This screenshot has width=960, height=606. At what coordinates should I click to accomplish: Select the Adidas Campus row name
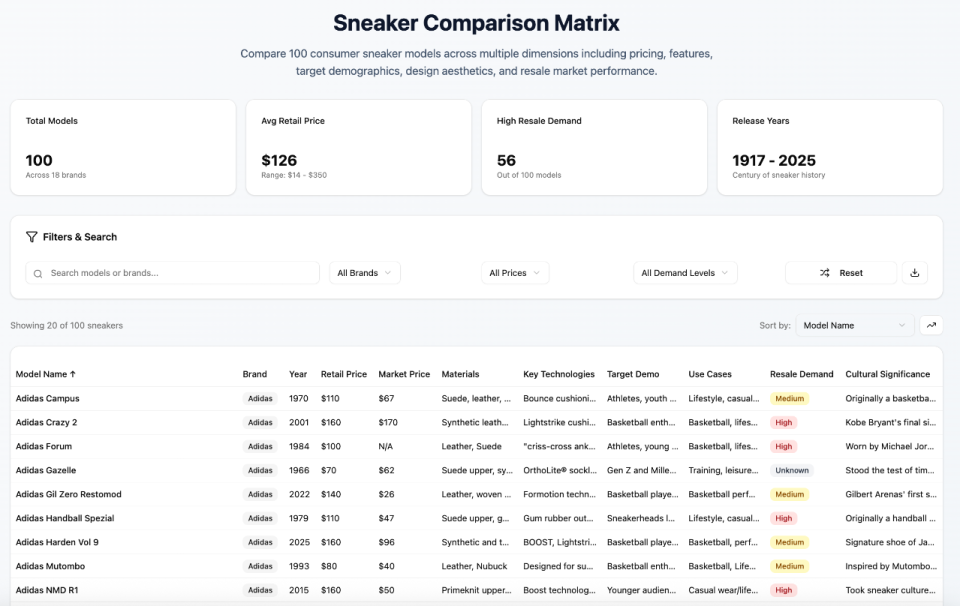tap(47, 398)
